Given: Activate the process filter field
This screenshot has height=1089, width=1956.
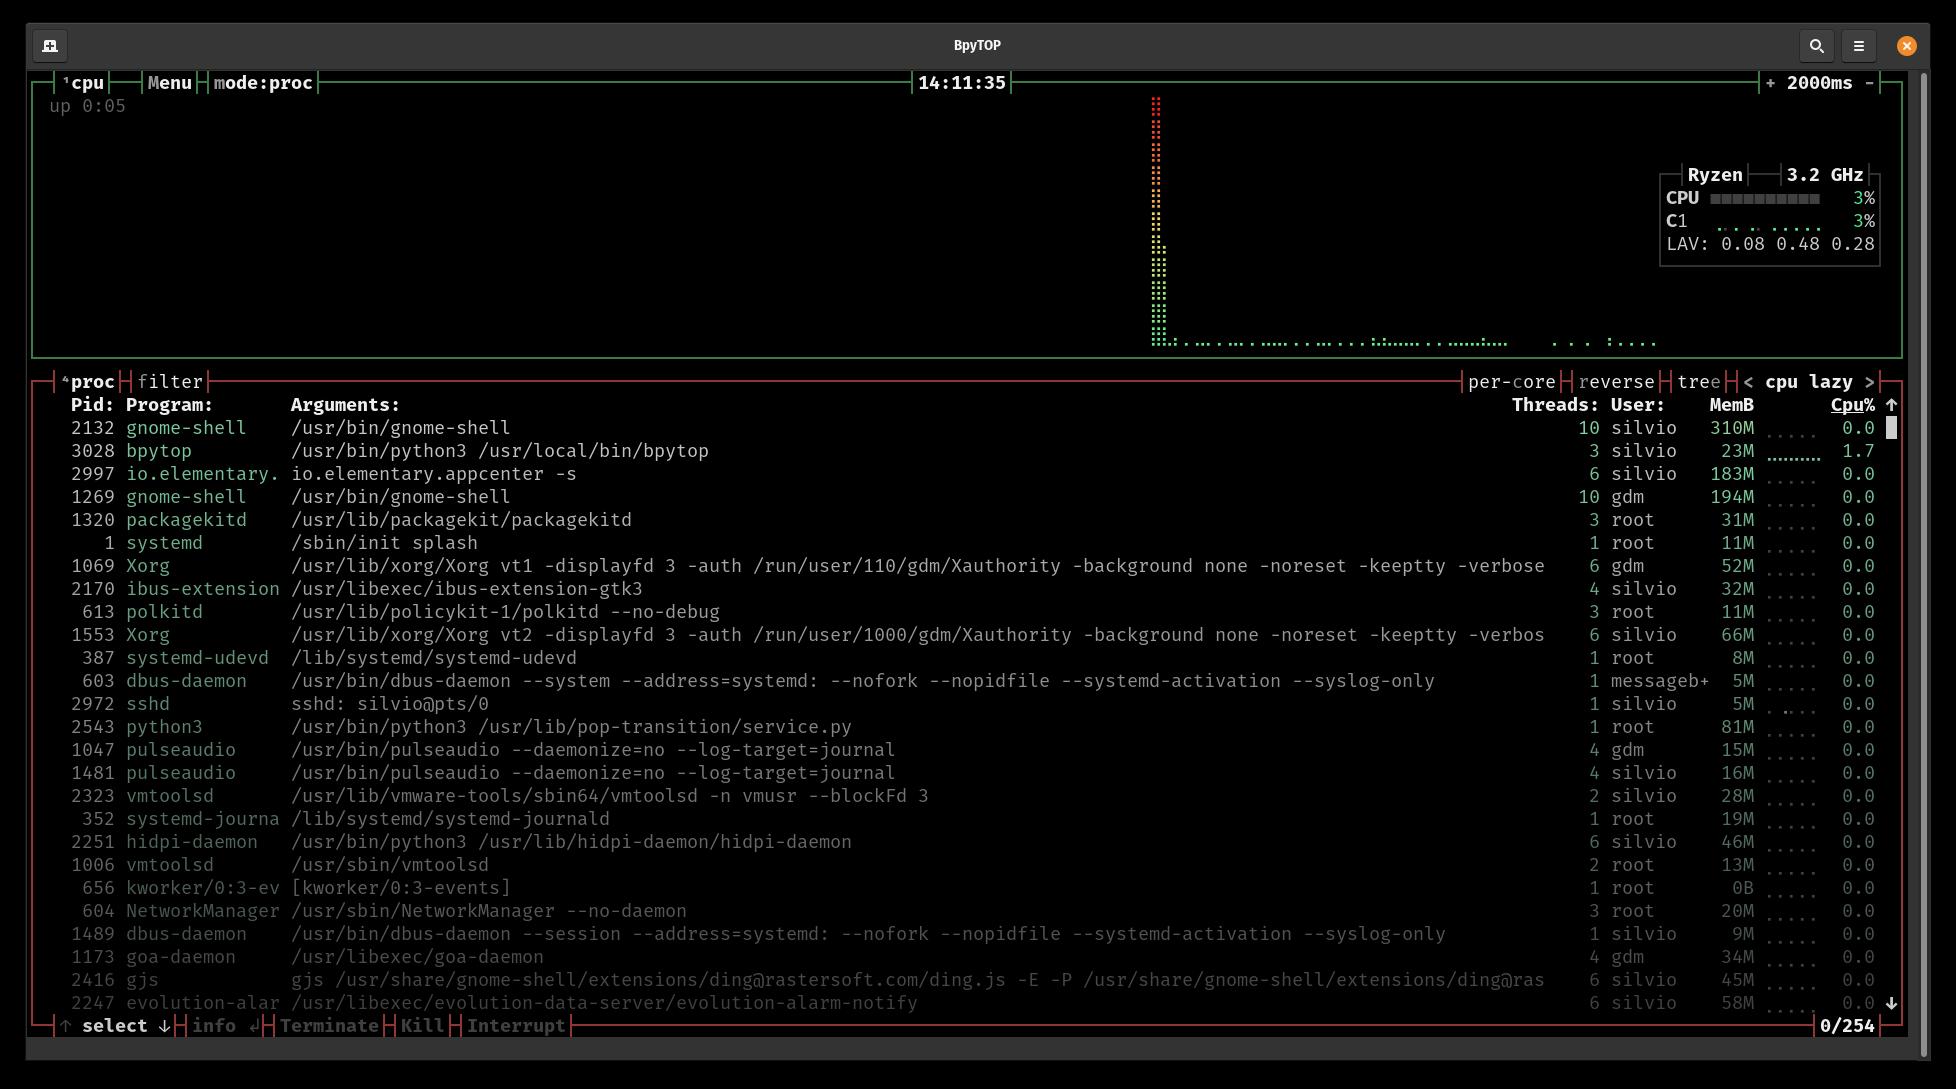Looking at the screenshot, I should [170, 382].
